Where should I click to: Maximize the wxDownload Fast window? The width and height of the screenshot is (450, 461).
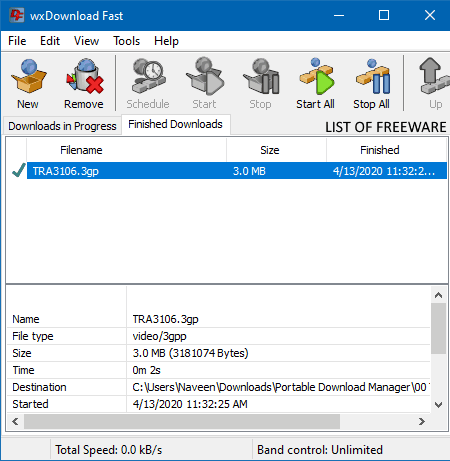pos(384,15)
